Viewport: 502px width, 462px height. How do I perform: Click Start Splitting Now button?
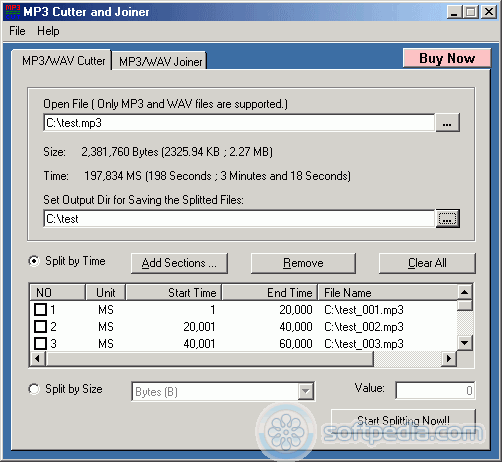coord(403,420)
